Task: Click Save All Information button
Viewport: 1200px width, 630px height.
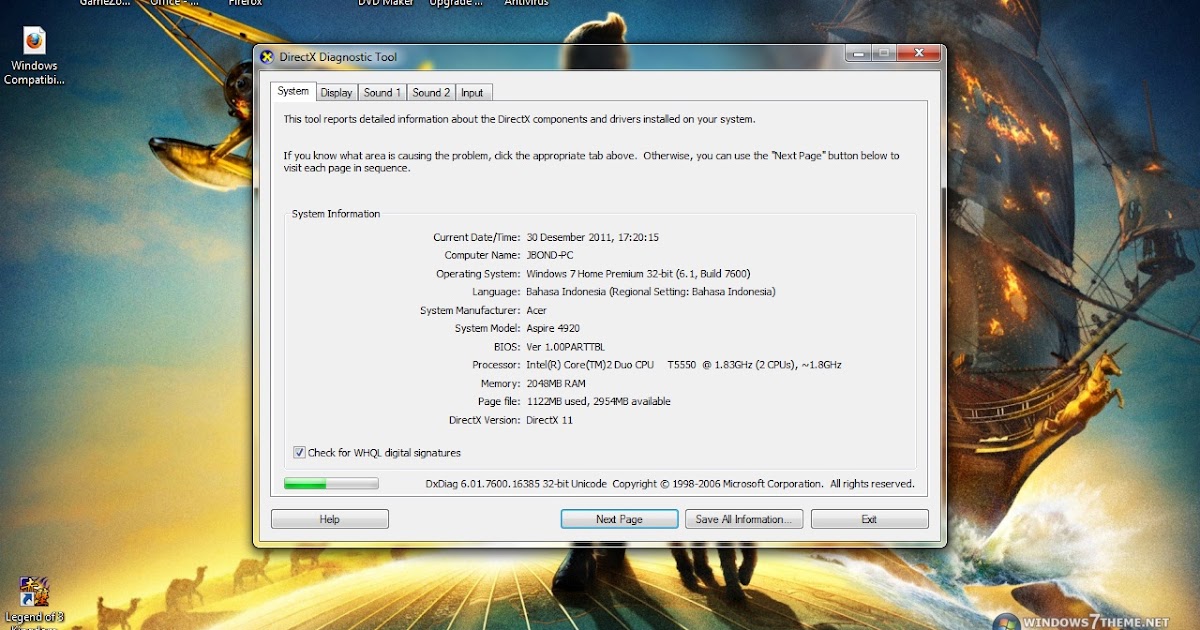Action: click(x=744, y=519)
